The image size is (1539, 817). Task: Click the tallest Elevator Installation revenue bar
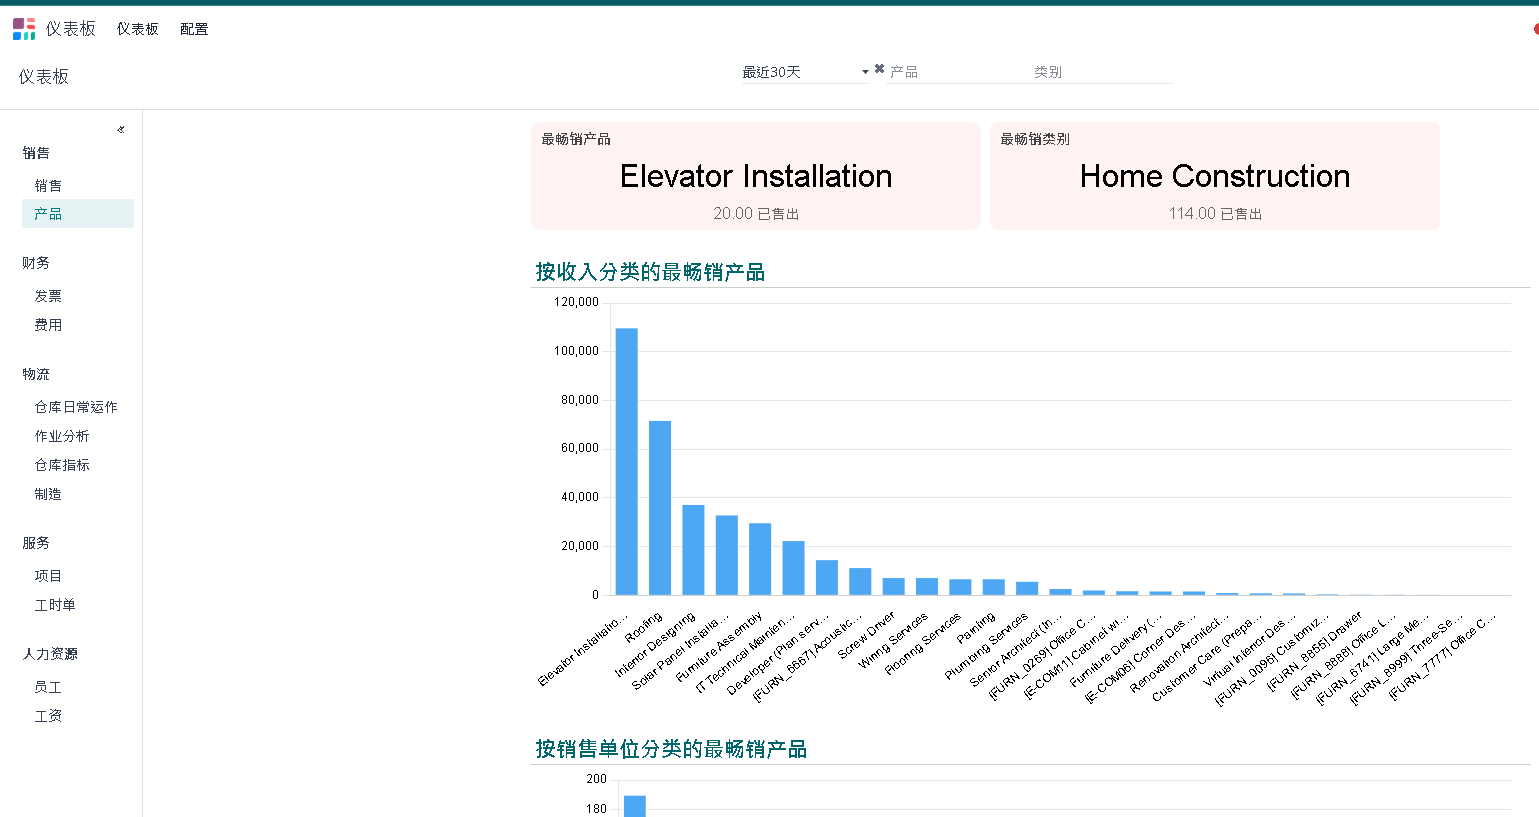pos(626,460)
